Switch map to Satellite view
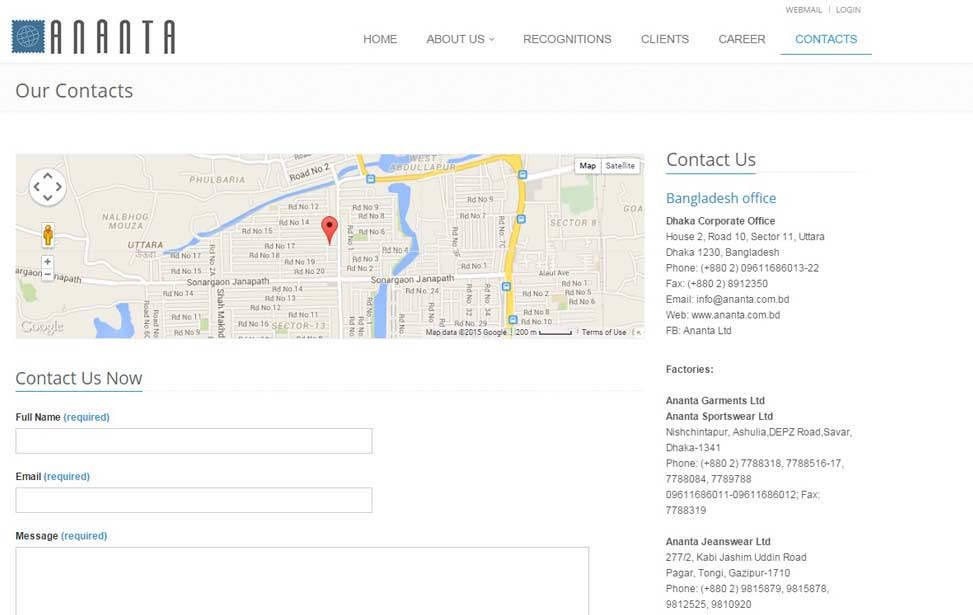 click(x=620, y=166)
